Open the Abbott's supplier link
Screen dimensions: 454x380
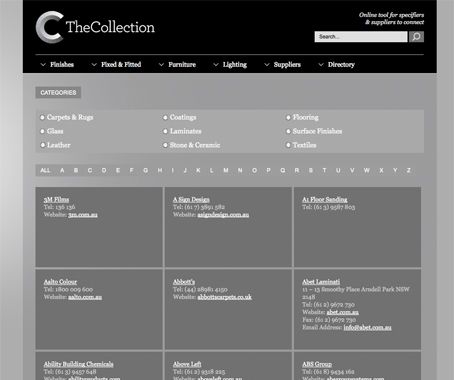pyautogui.click(x=184, y=282)
